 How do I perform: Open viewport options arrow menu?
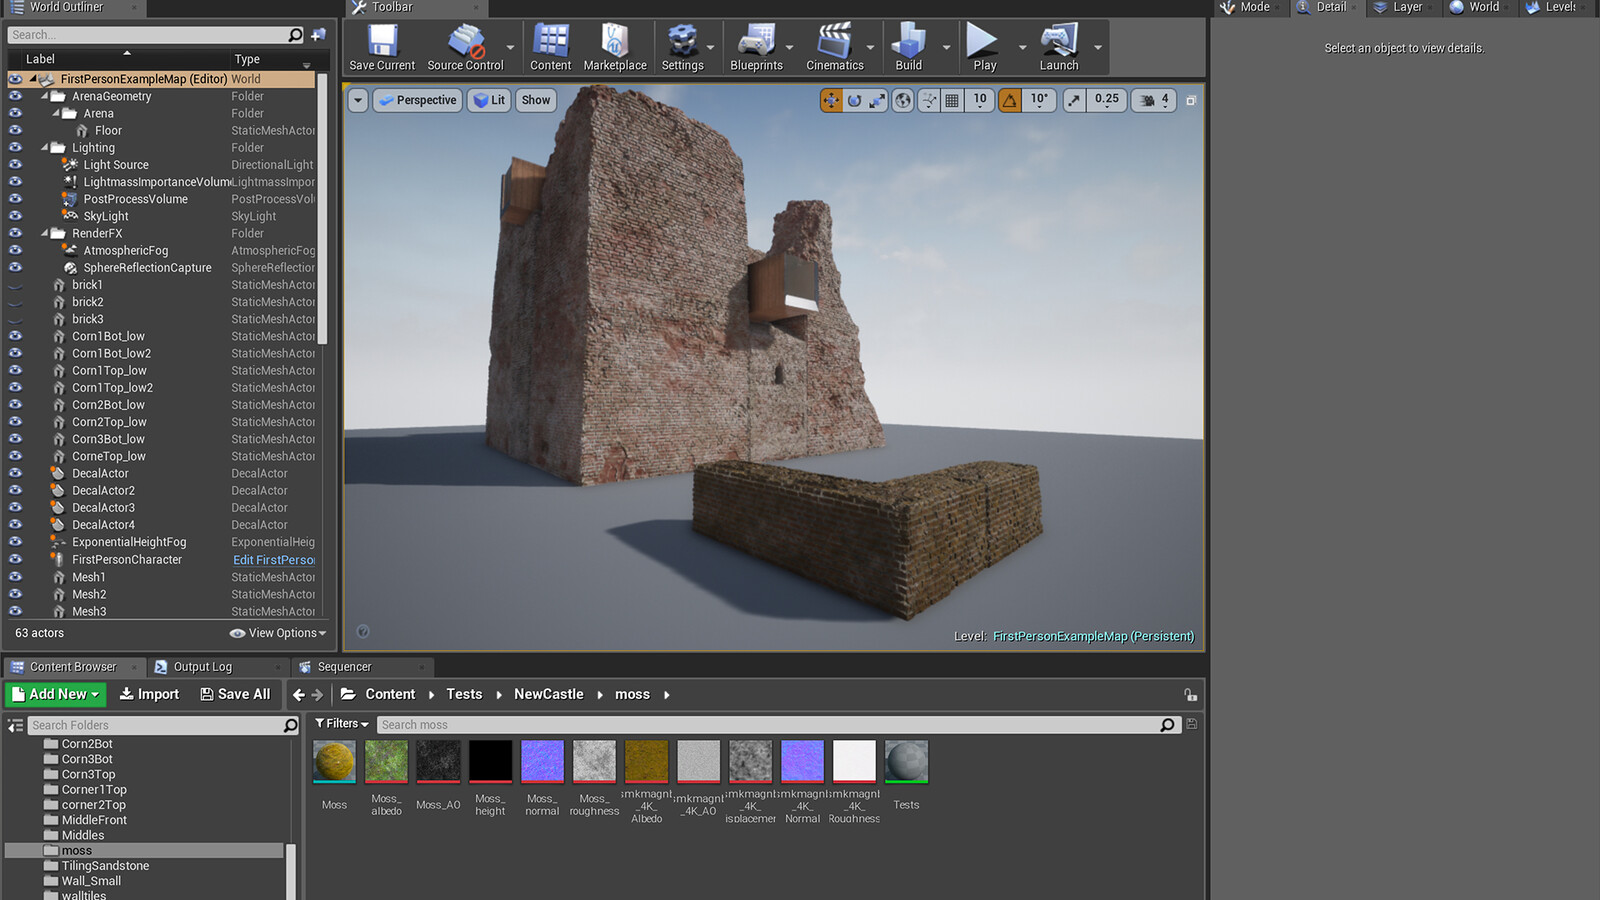coord(358,100)
